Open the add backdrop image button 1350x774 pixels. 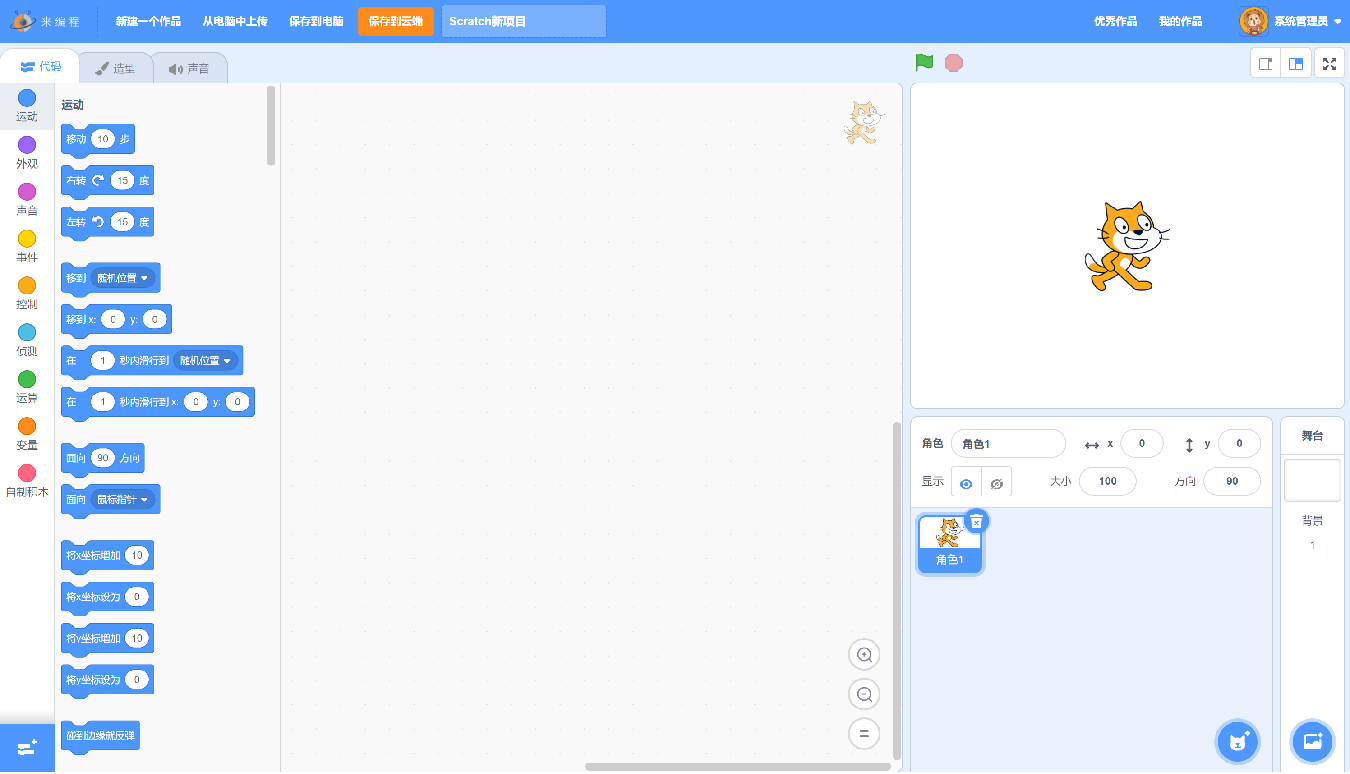pos(1312,742)
